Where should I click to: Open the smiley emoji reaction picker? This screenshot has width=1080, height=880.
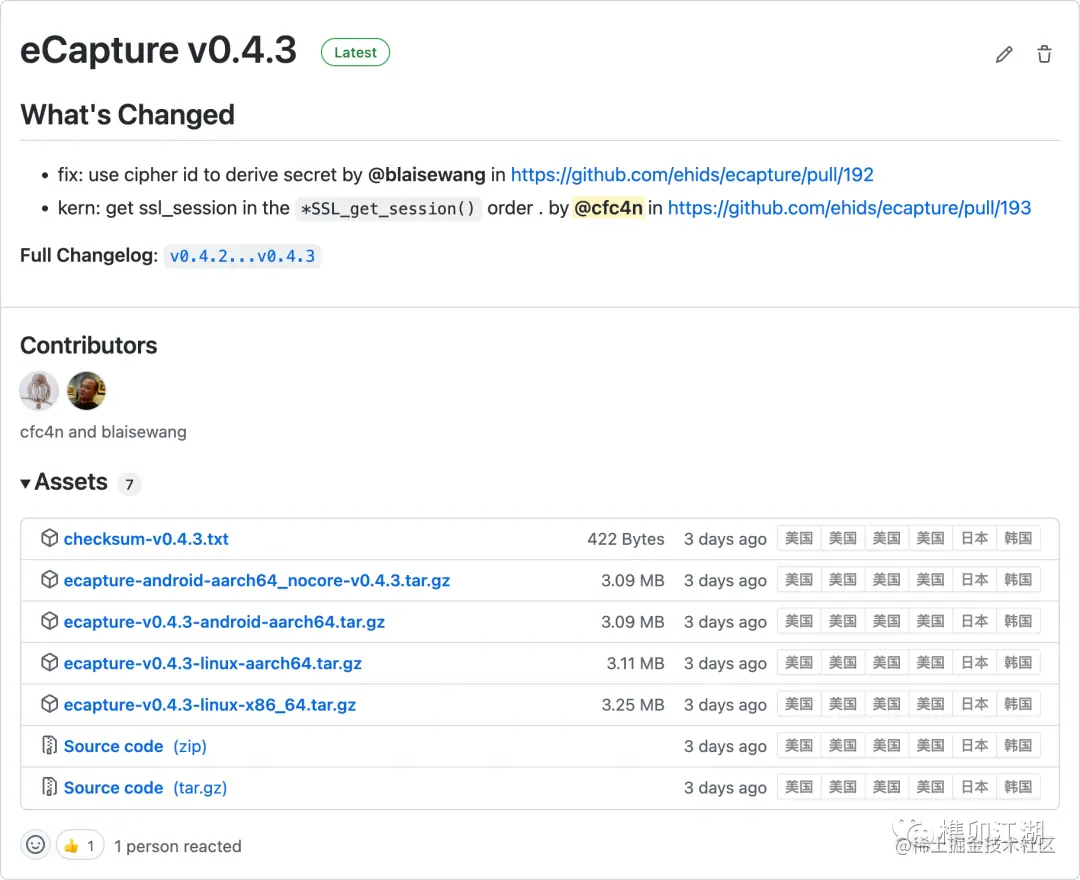[x=36, y=845]
